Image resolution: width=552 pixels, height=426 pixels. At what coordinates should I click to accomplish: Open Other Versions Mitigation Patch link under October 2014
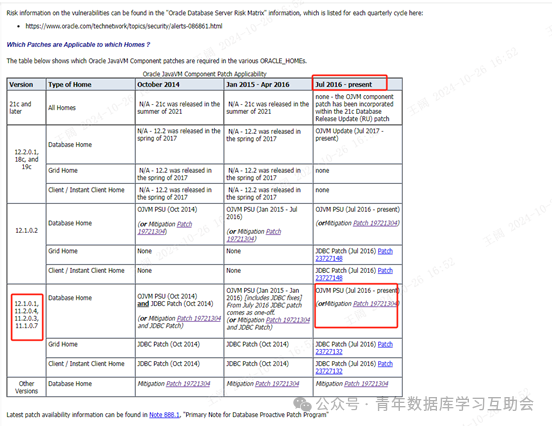pyautogui.click(x=188, y=384)
